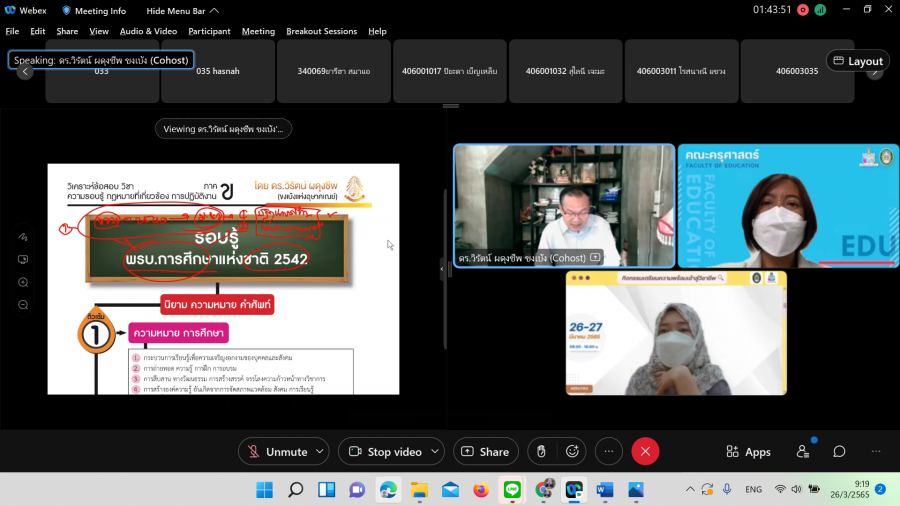Viewport: 900px width, 506px height.
Task: Open the Participants panel
Action: [802, 452]
